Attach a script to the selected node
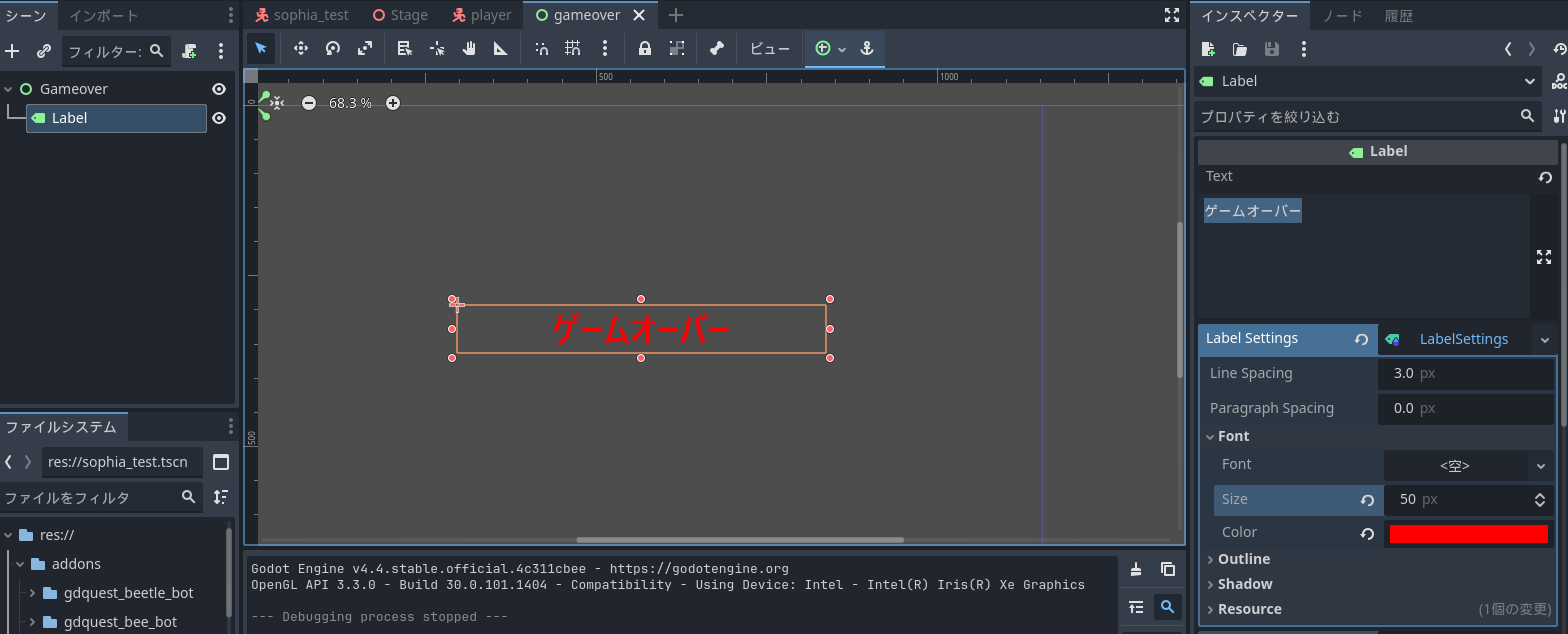 [x=189, y=51]
